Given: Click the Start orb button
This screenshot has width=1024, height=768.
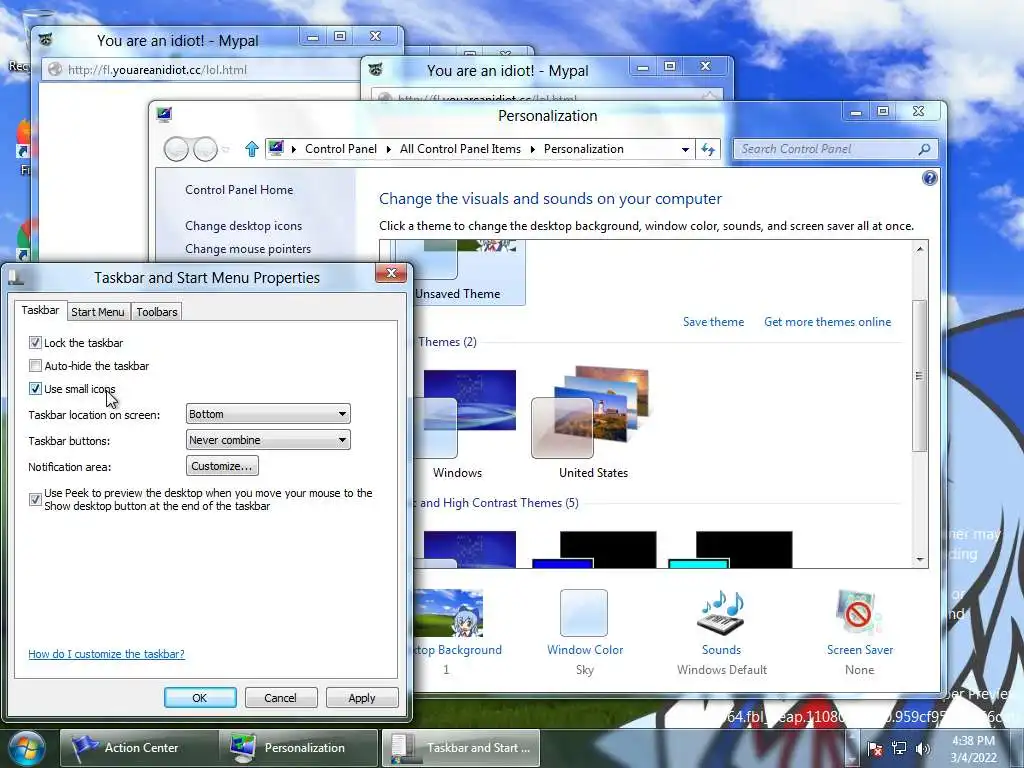Looking at the screenshot, I should click(27, 748).
